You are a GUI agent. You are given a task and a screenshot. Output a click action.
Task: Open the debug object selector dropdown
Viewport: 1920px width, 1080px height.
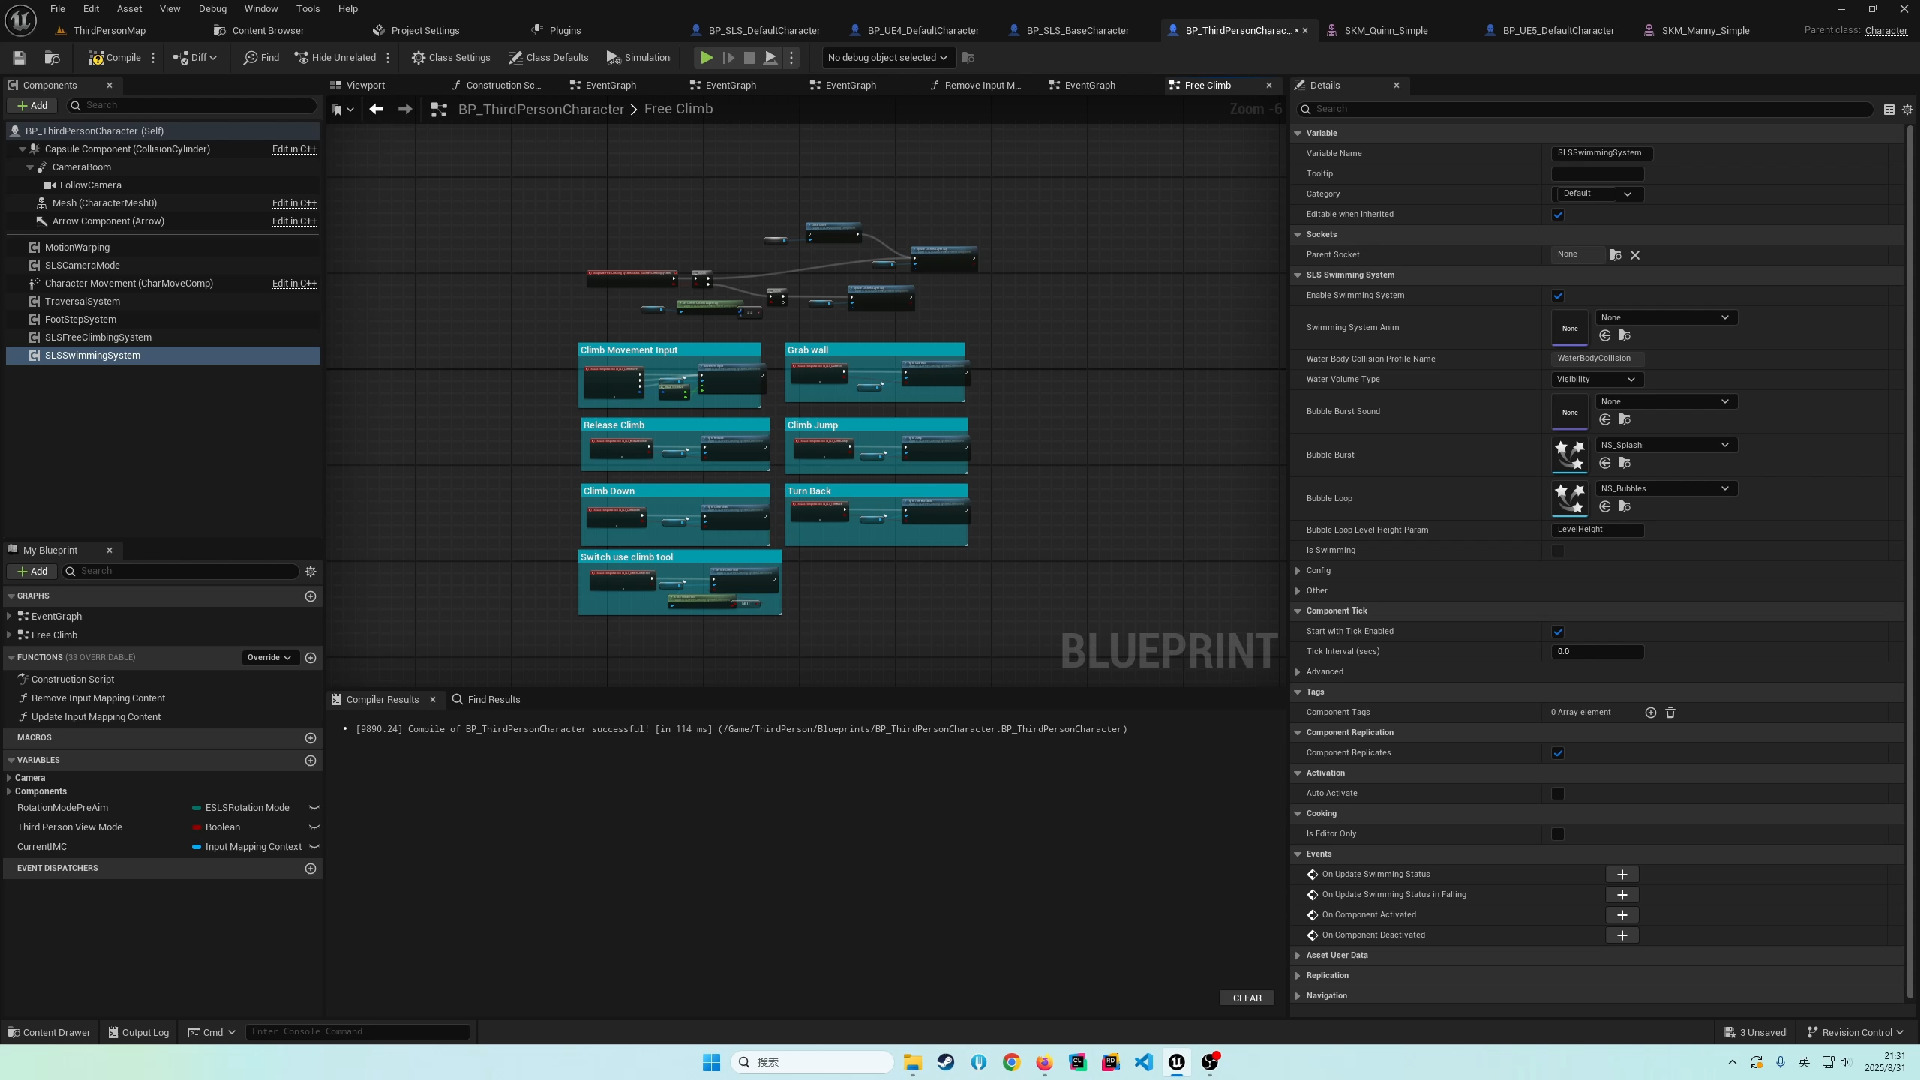click(887, 58)
